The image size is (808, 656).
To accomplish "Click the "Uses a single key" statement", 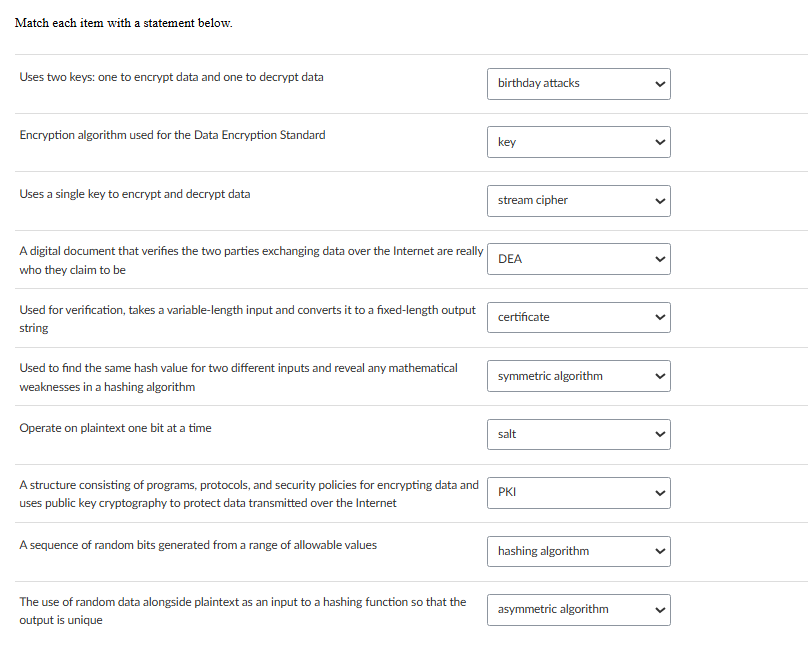I will click(135, 194).
